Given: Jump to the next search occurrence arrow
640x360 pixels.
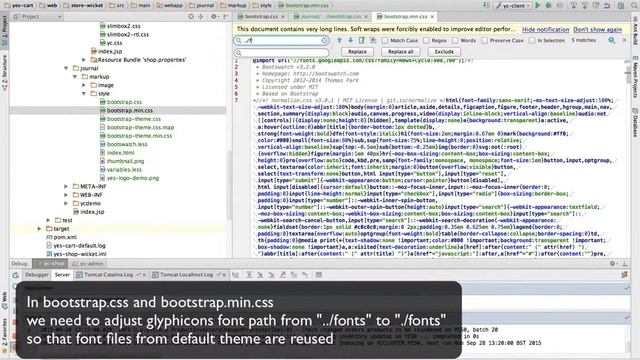Looking at the screenshot, I should click(350, 40).
